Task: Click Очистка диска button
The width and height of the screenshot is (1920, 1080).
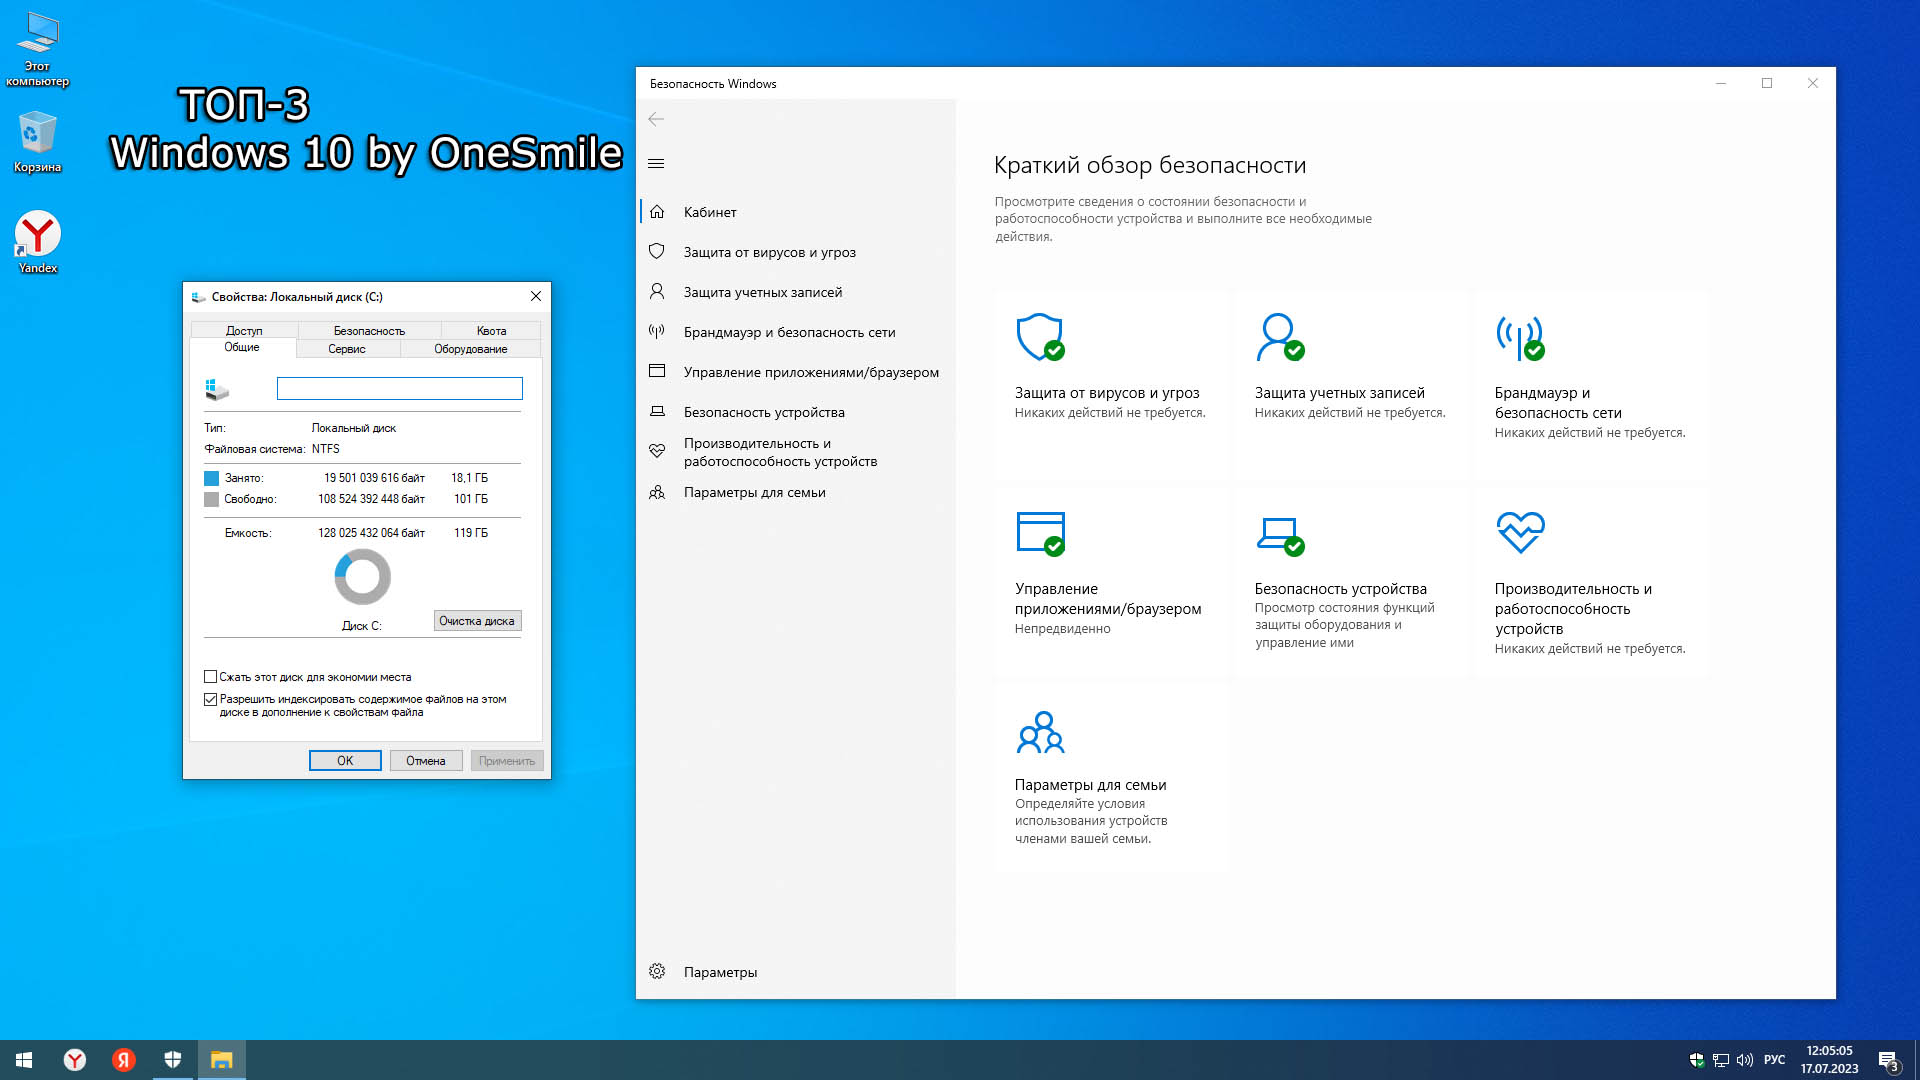Action: [477, 621]
